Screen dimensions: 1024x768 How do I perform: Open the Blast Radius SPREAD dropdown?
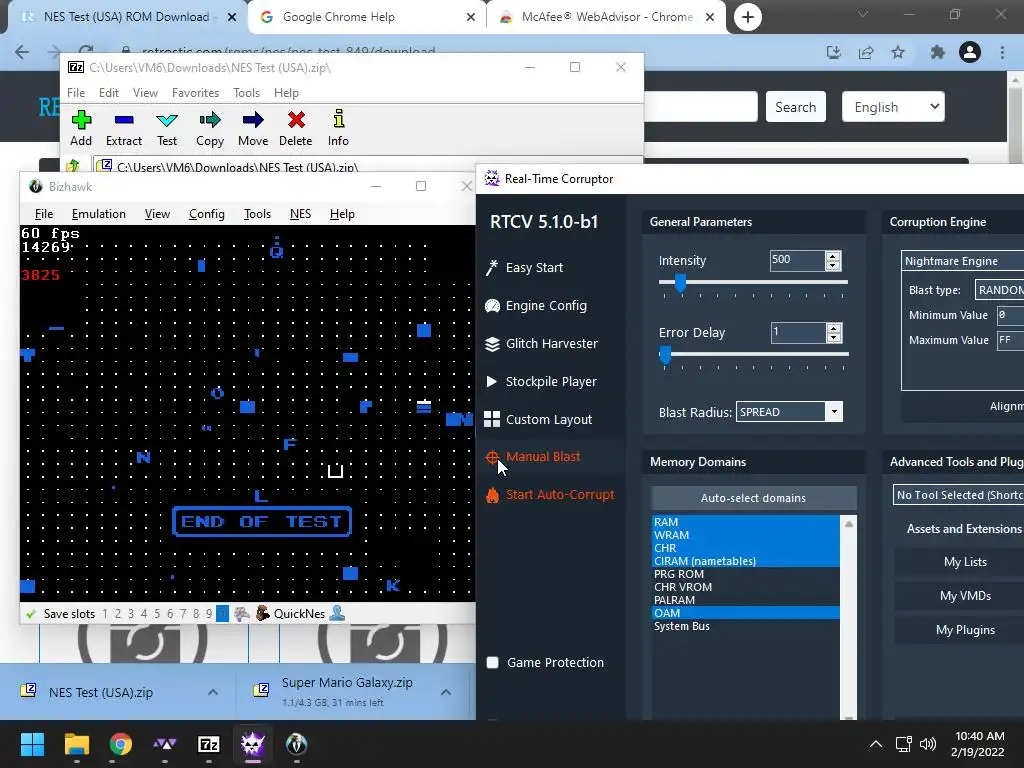(x=834, y=411)
